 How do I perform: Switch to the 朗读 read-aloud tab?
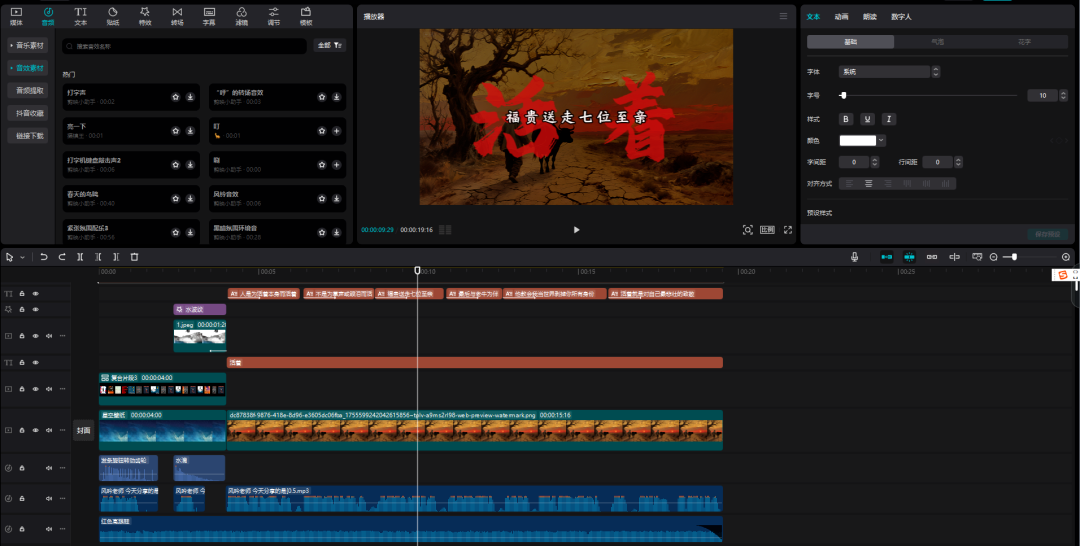[x=869, y=17]
